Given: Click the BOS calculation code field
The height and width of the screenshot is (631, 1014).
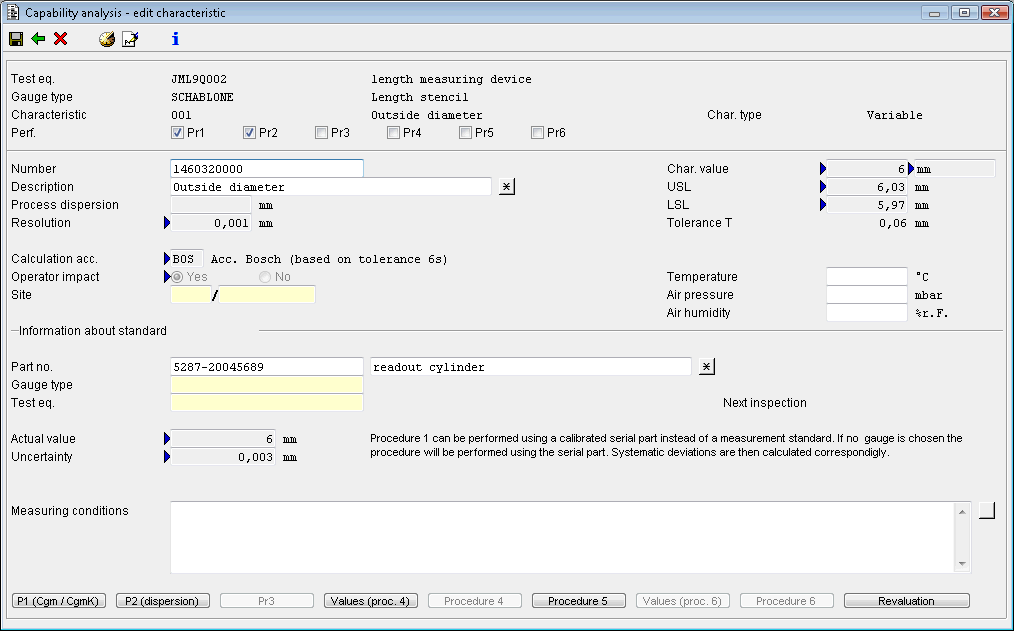Looking at the screenshot, I should [187, 259].
